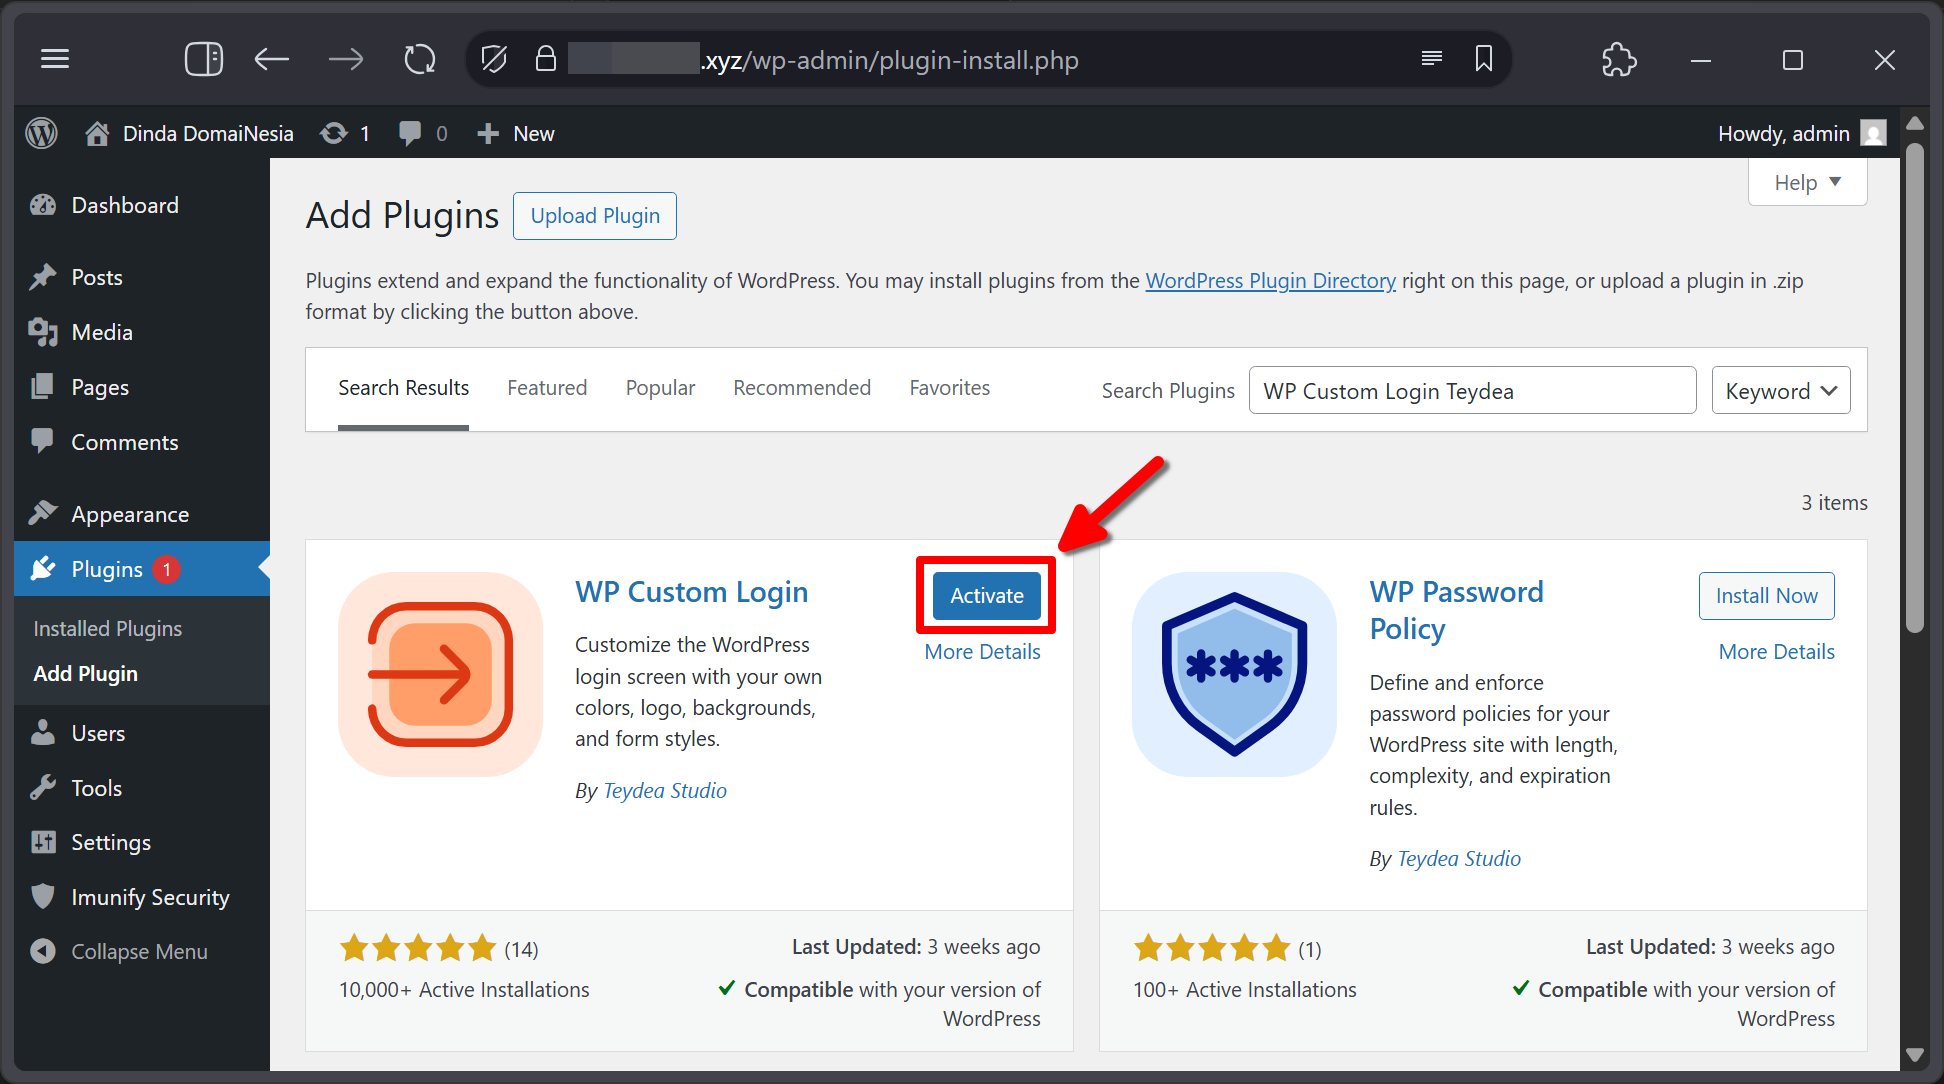The image size is (1944, 1084).
Task: Open the pending updates icon in admin bar
Action: [345, 133]
